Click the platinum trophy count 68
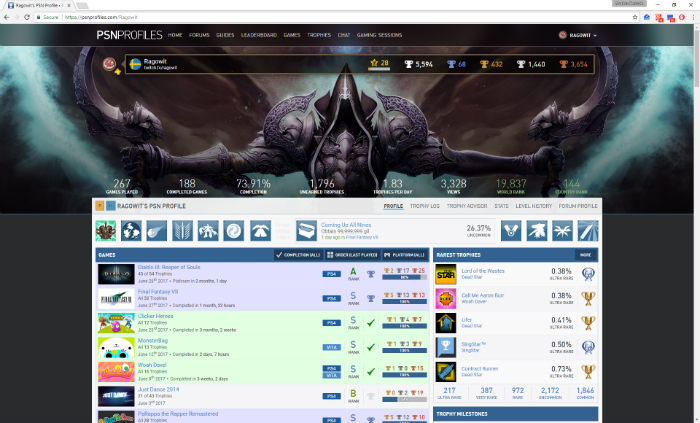 tap(456, 64)
